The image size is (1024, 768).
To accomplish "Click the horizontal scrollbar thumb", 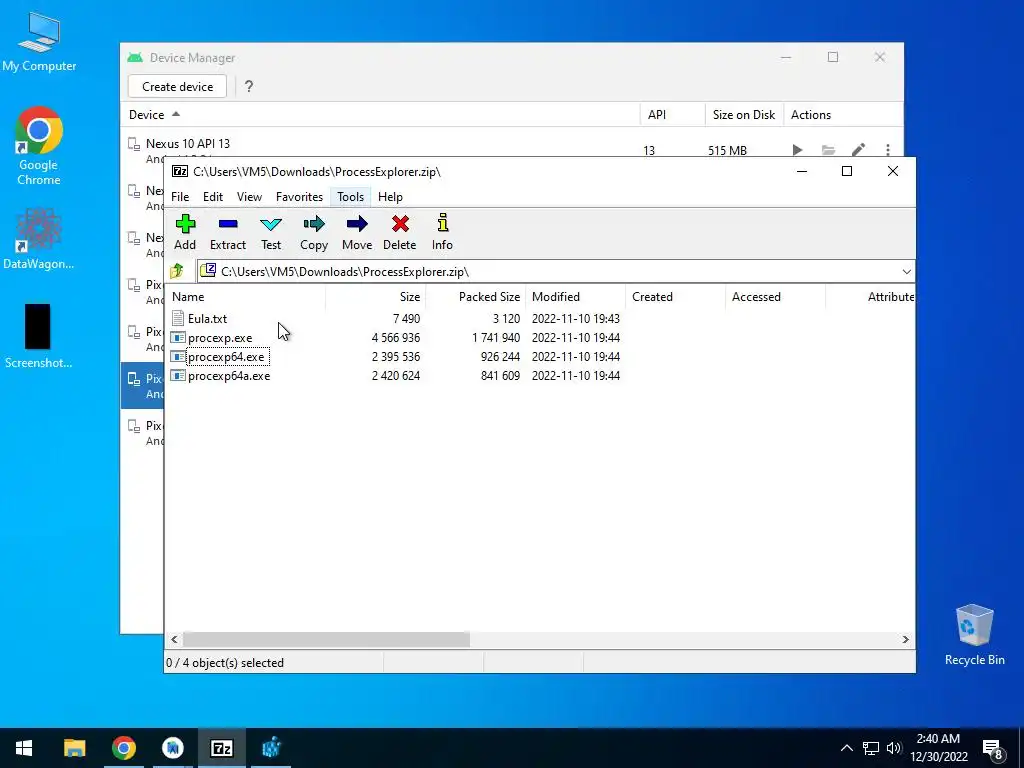I will 326,639.
